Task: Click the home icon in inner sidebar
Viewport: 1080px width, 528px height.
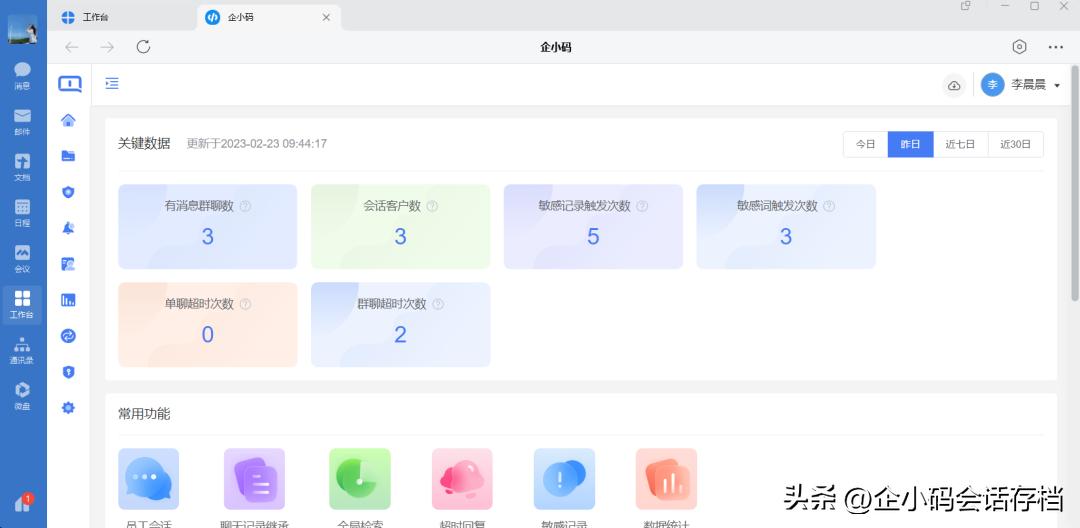Action: tap(68, 120)
